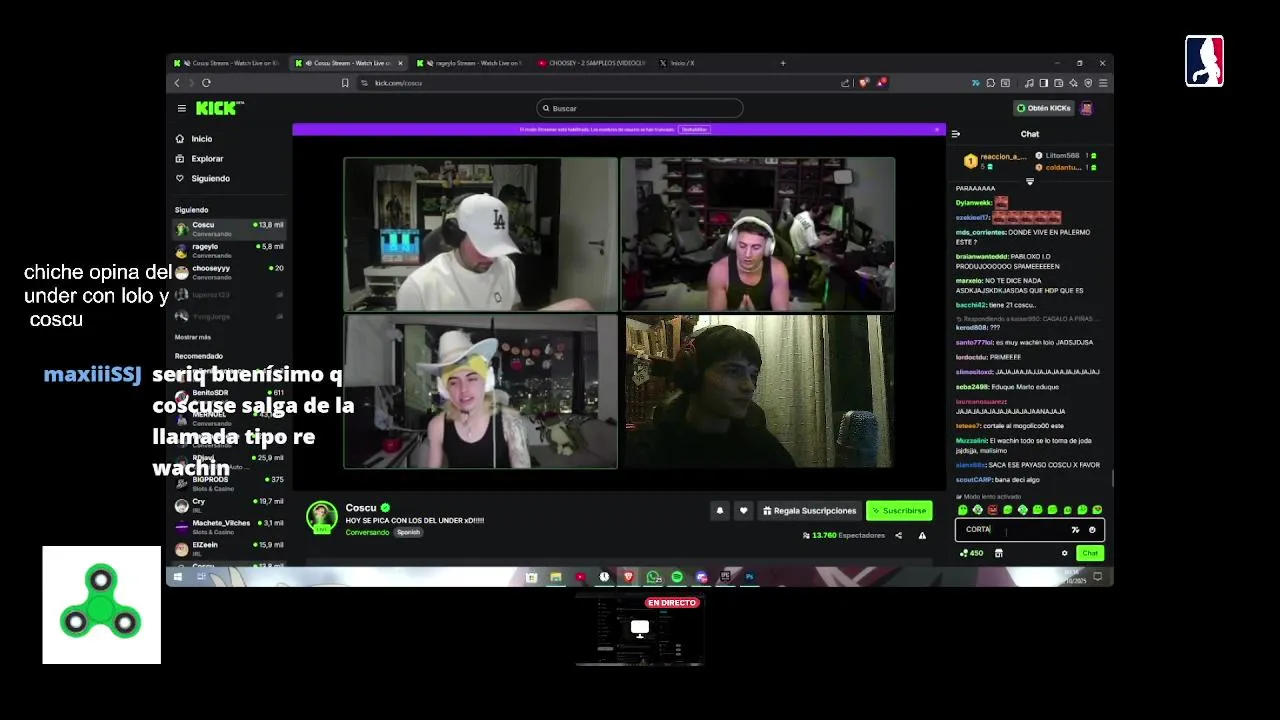Open Photoshop from taskbar
The height and width of the screenshot is (720, 1280).
[x=749, y=577]
